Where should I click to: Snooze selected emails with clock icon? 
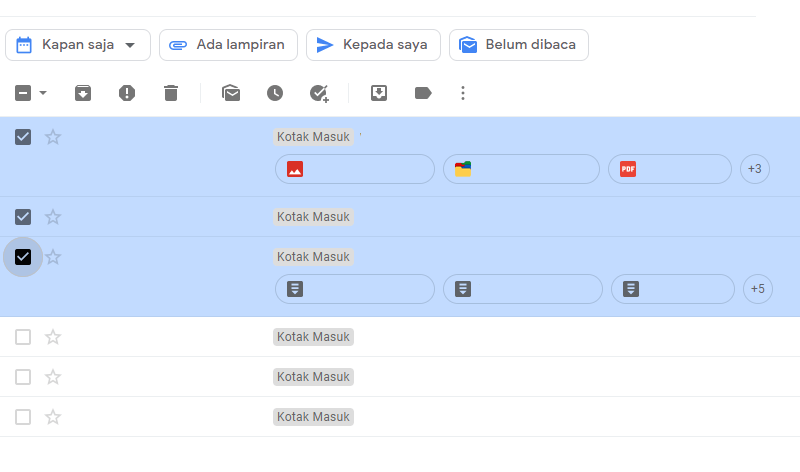click(x=275, y=93)
